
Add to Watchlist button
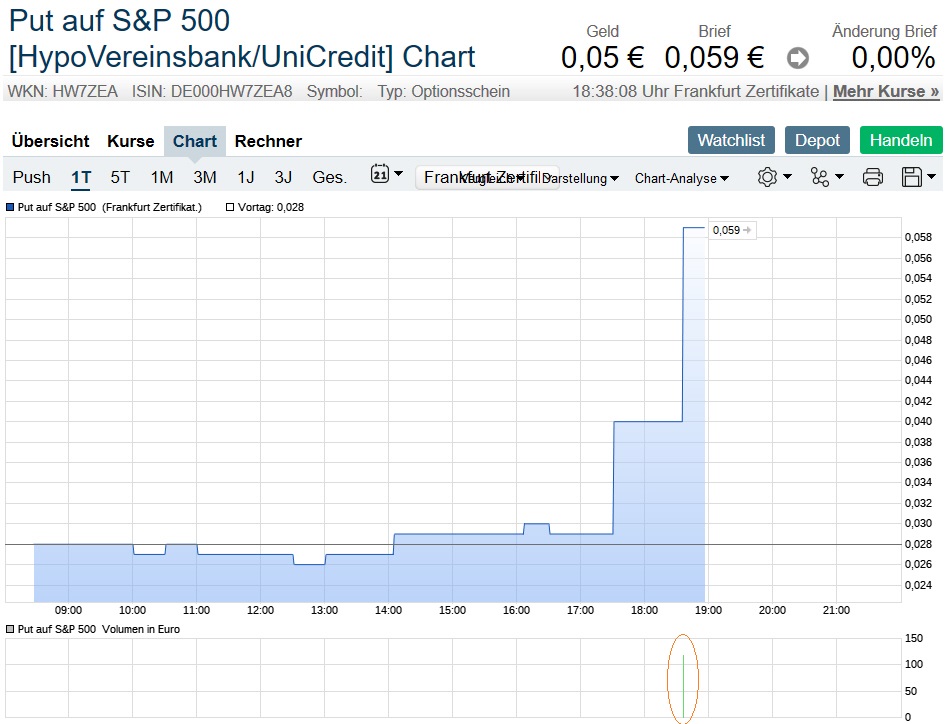coord(731,140)
